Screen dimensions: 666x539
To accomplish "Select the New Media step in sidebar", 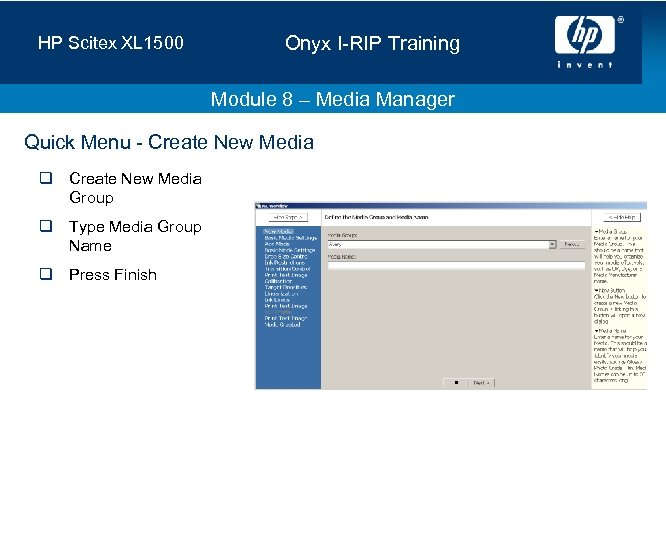I will 278,231.
